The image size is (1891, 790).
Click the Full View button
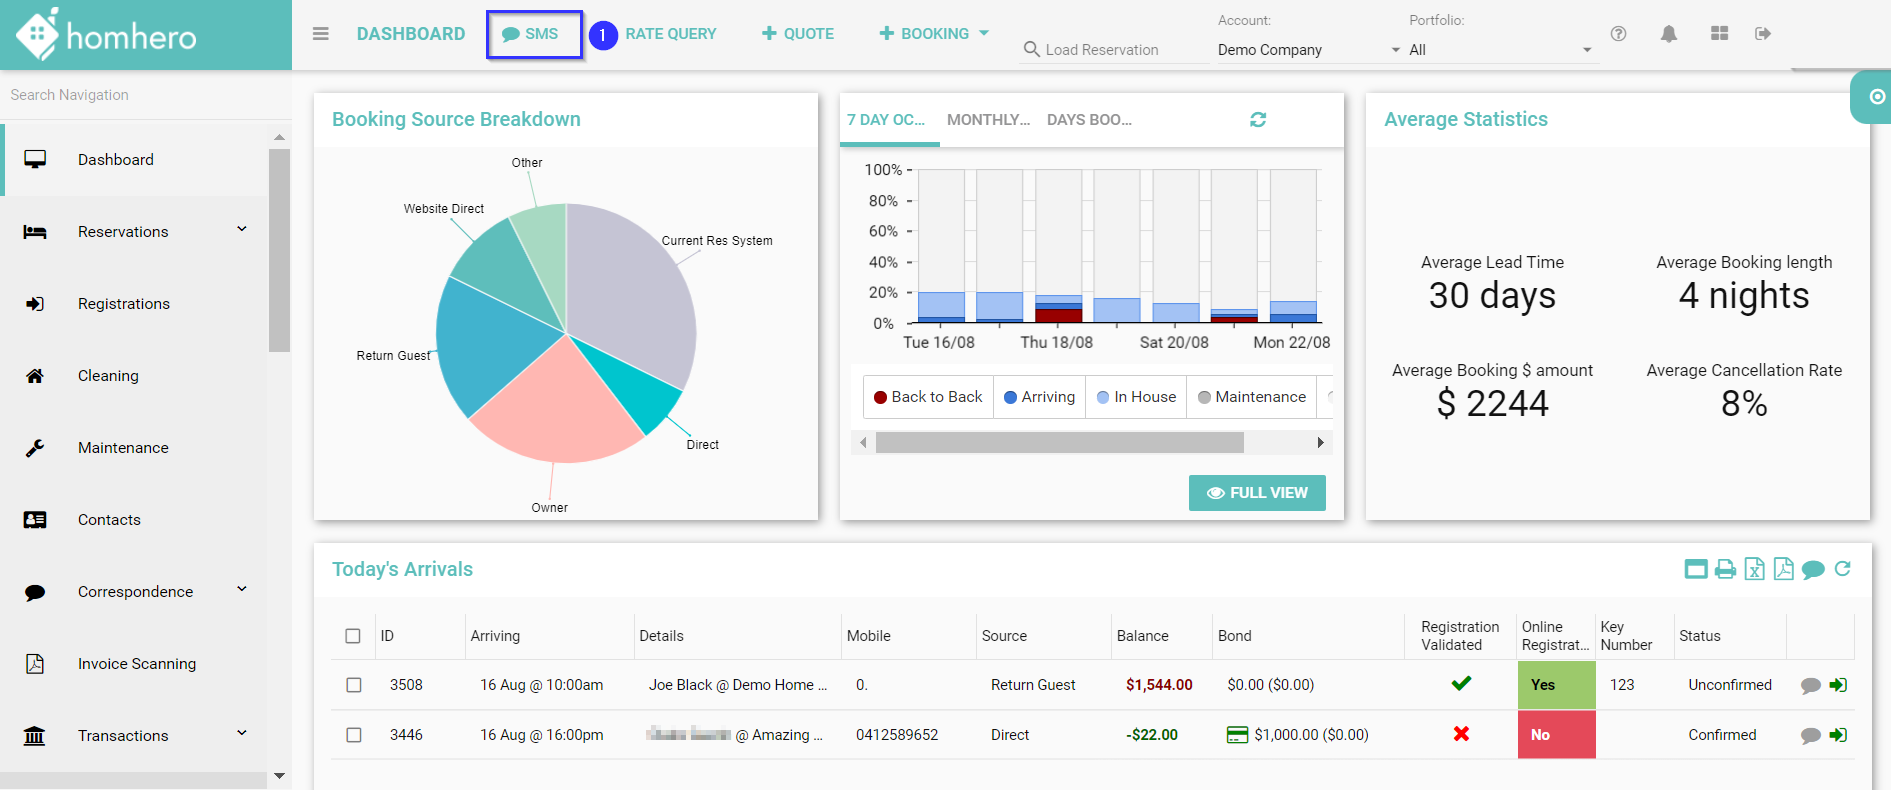click(x=1257, y=493)
